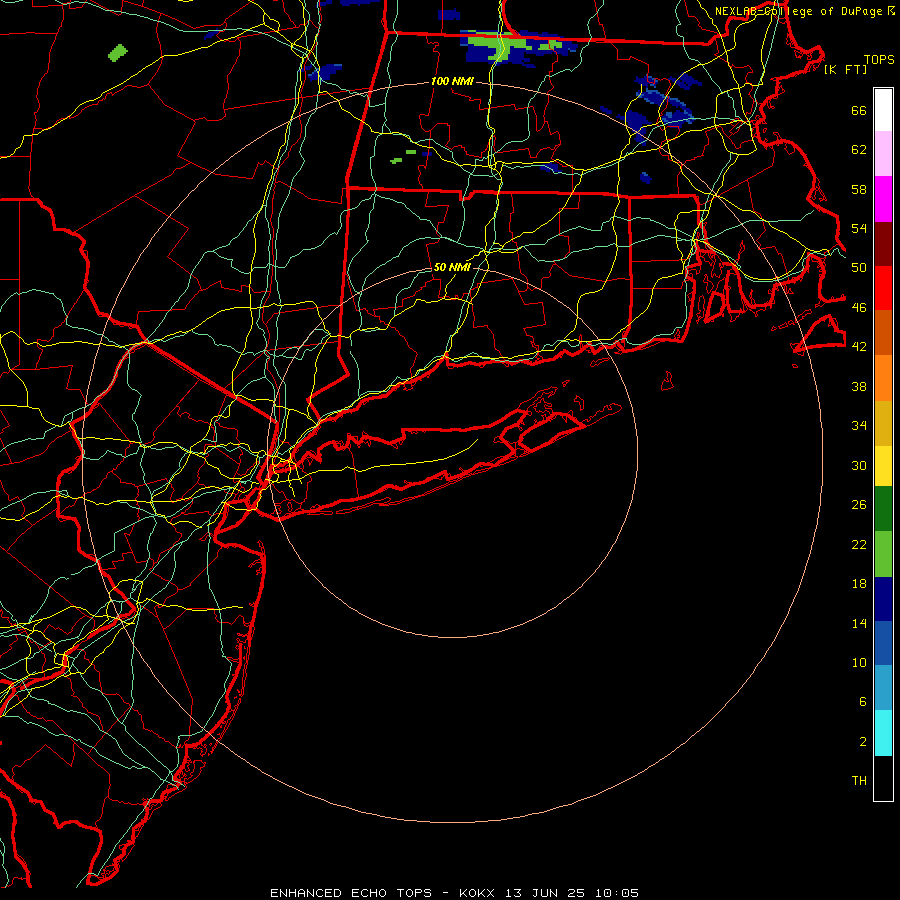900x900 pixels.
Task: Click the dark maroon legend swatch
Action: [x=883, y=245]
